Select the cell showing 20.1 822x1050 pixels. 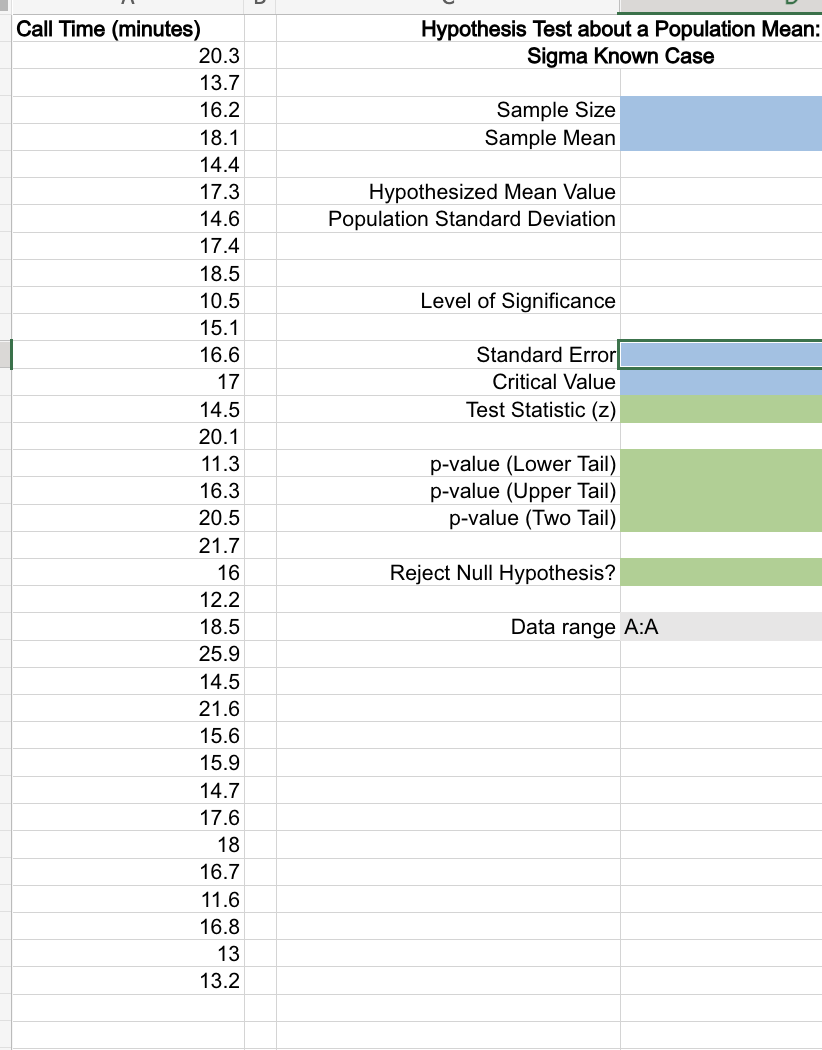128,436
